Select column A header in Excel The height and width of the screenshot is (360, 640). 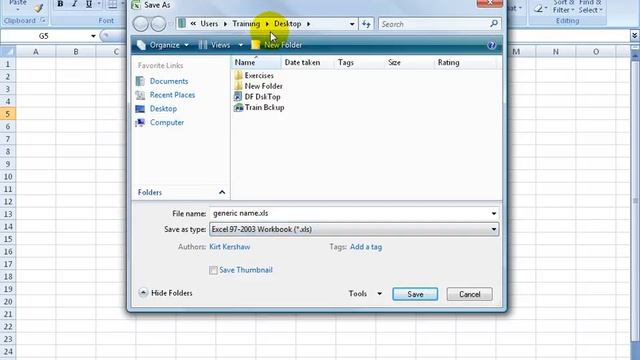point(36,52)
